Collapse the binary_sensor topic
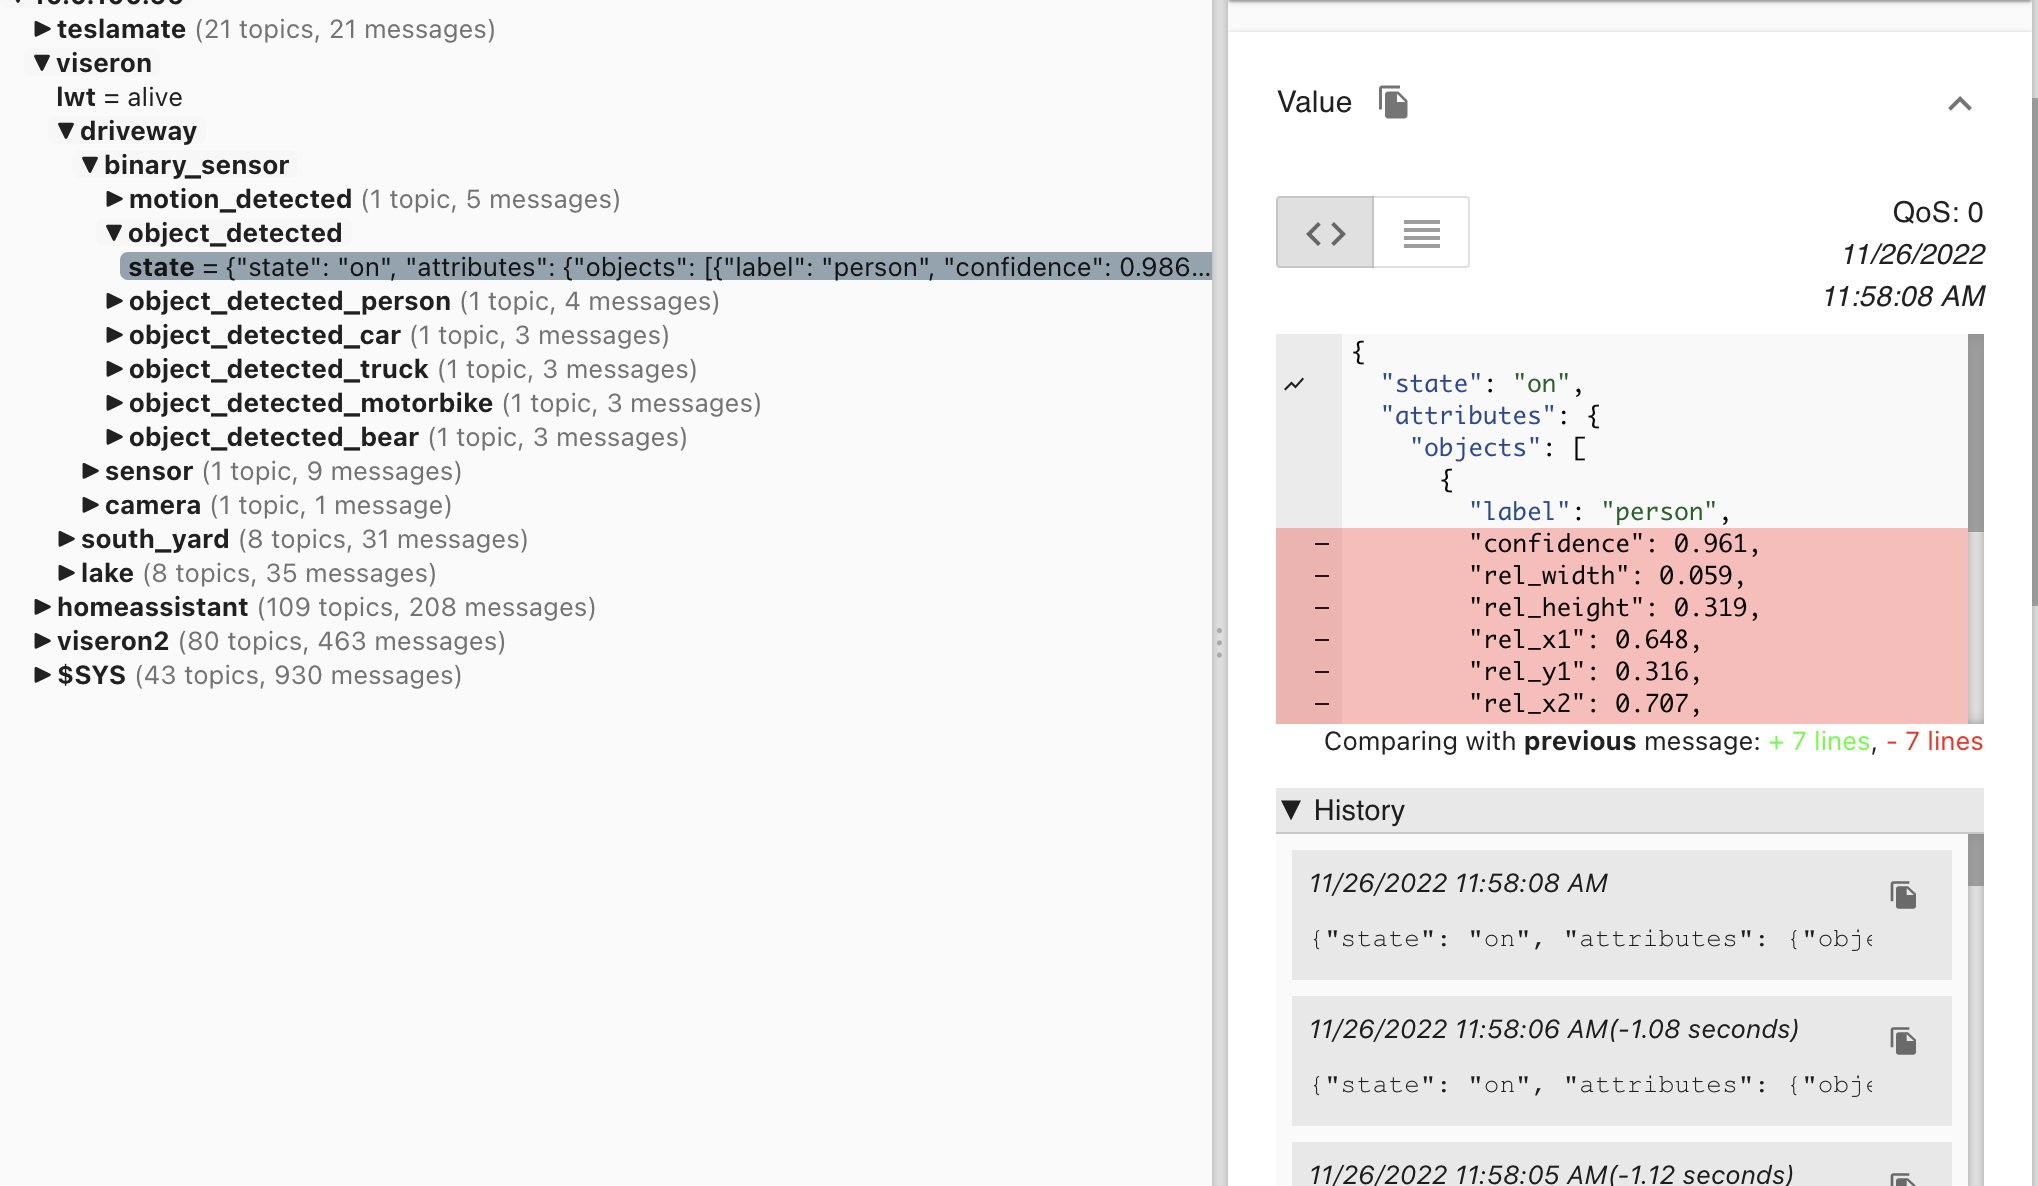 (x=90, y=165)
